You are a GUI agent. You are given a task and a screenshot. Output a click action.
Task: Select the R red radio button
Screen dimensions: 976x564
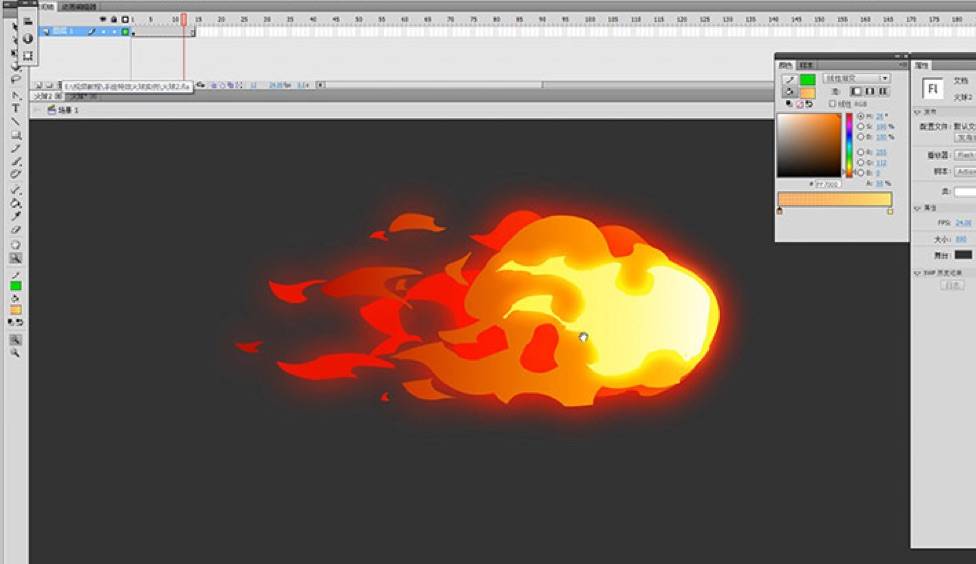[x=861, y=153]
